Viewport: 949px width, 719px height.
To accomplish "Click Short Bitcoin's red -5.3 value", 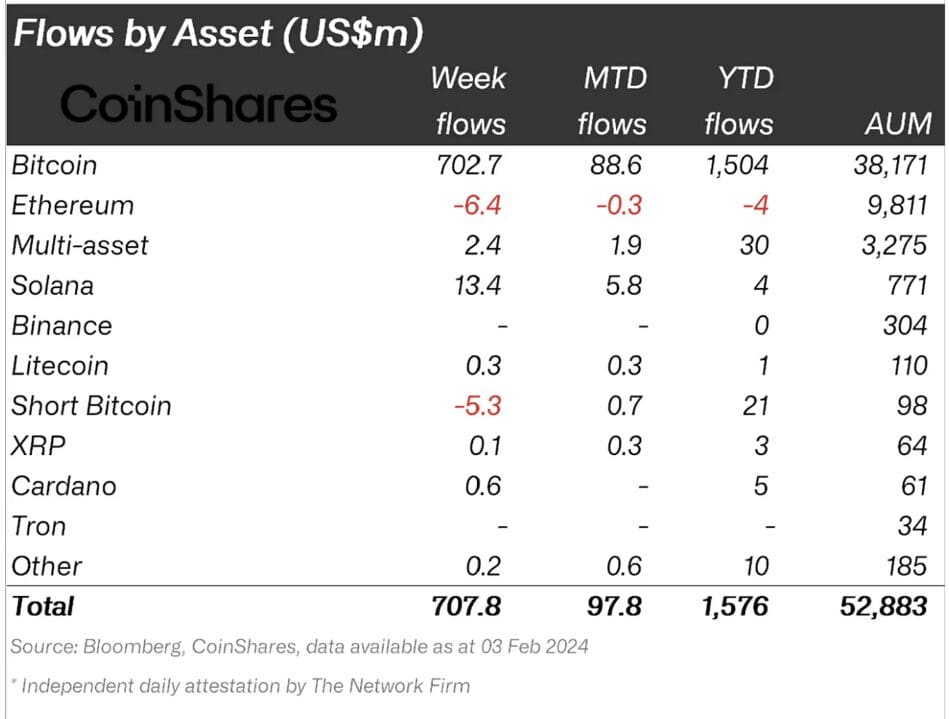I will [x=476, y=406].
